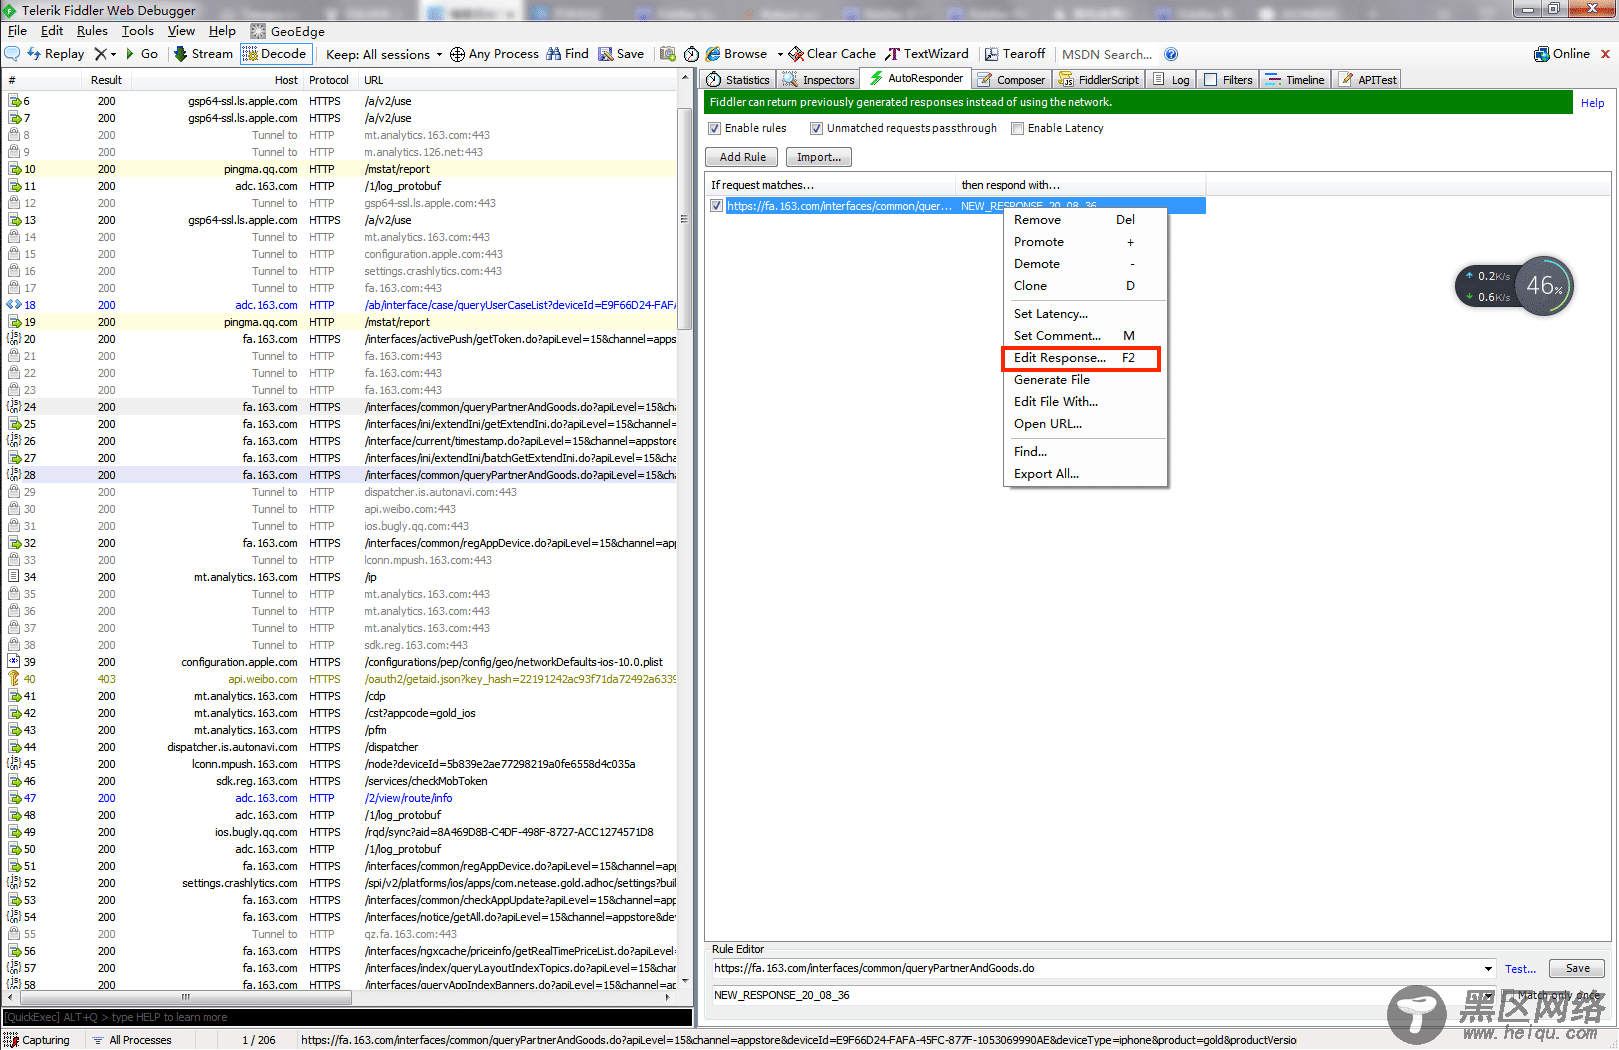This screenshot has width=1619, height=1050.
Task: Open Keep: All sessions dropdown
Action: (384, 54)
